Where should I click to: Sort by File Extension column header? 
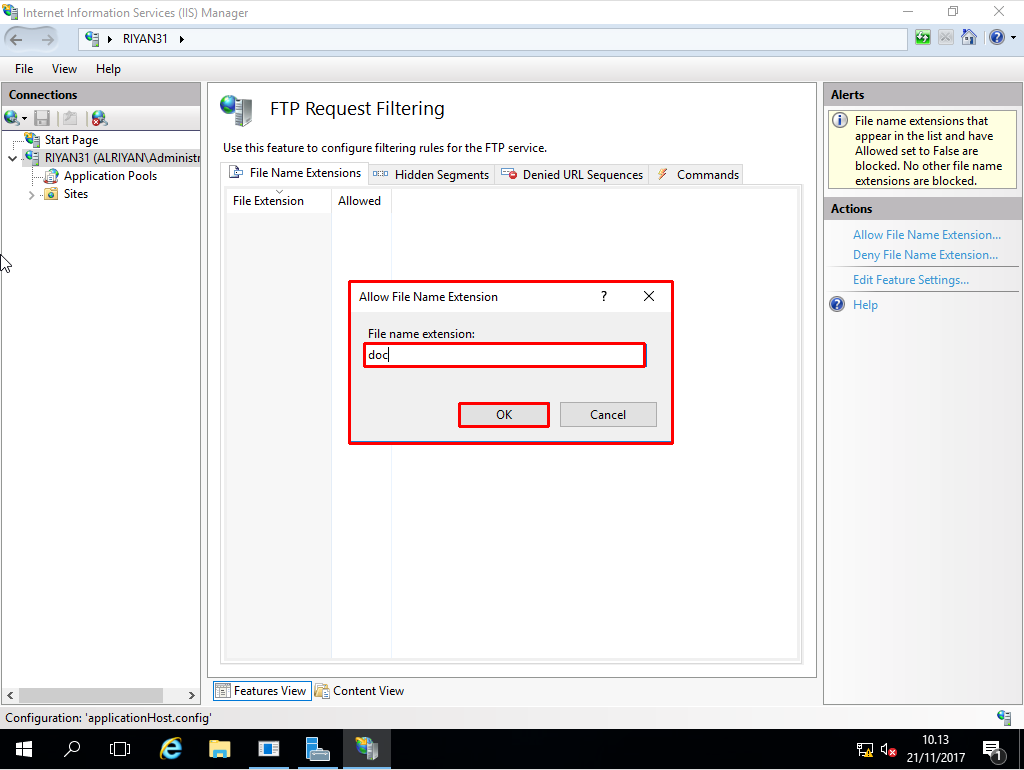point(278,201)
